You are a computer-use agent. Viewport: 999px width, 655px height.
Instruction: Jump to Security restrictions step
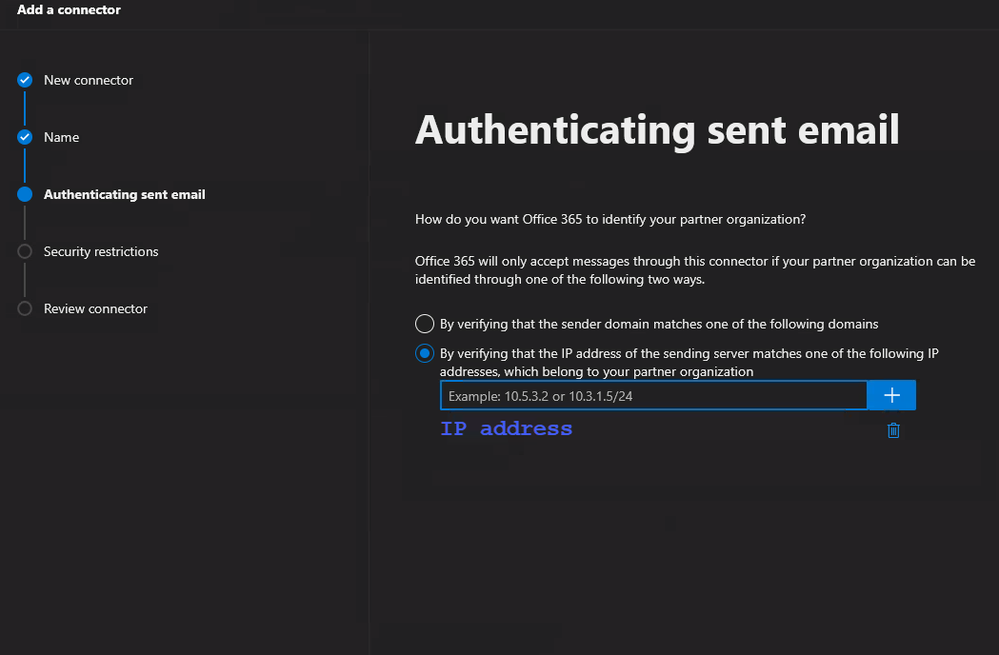[x=101, y=252]
